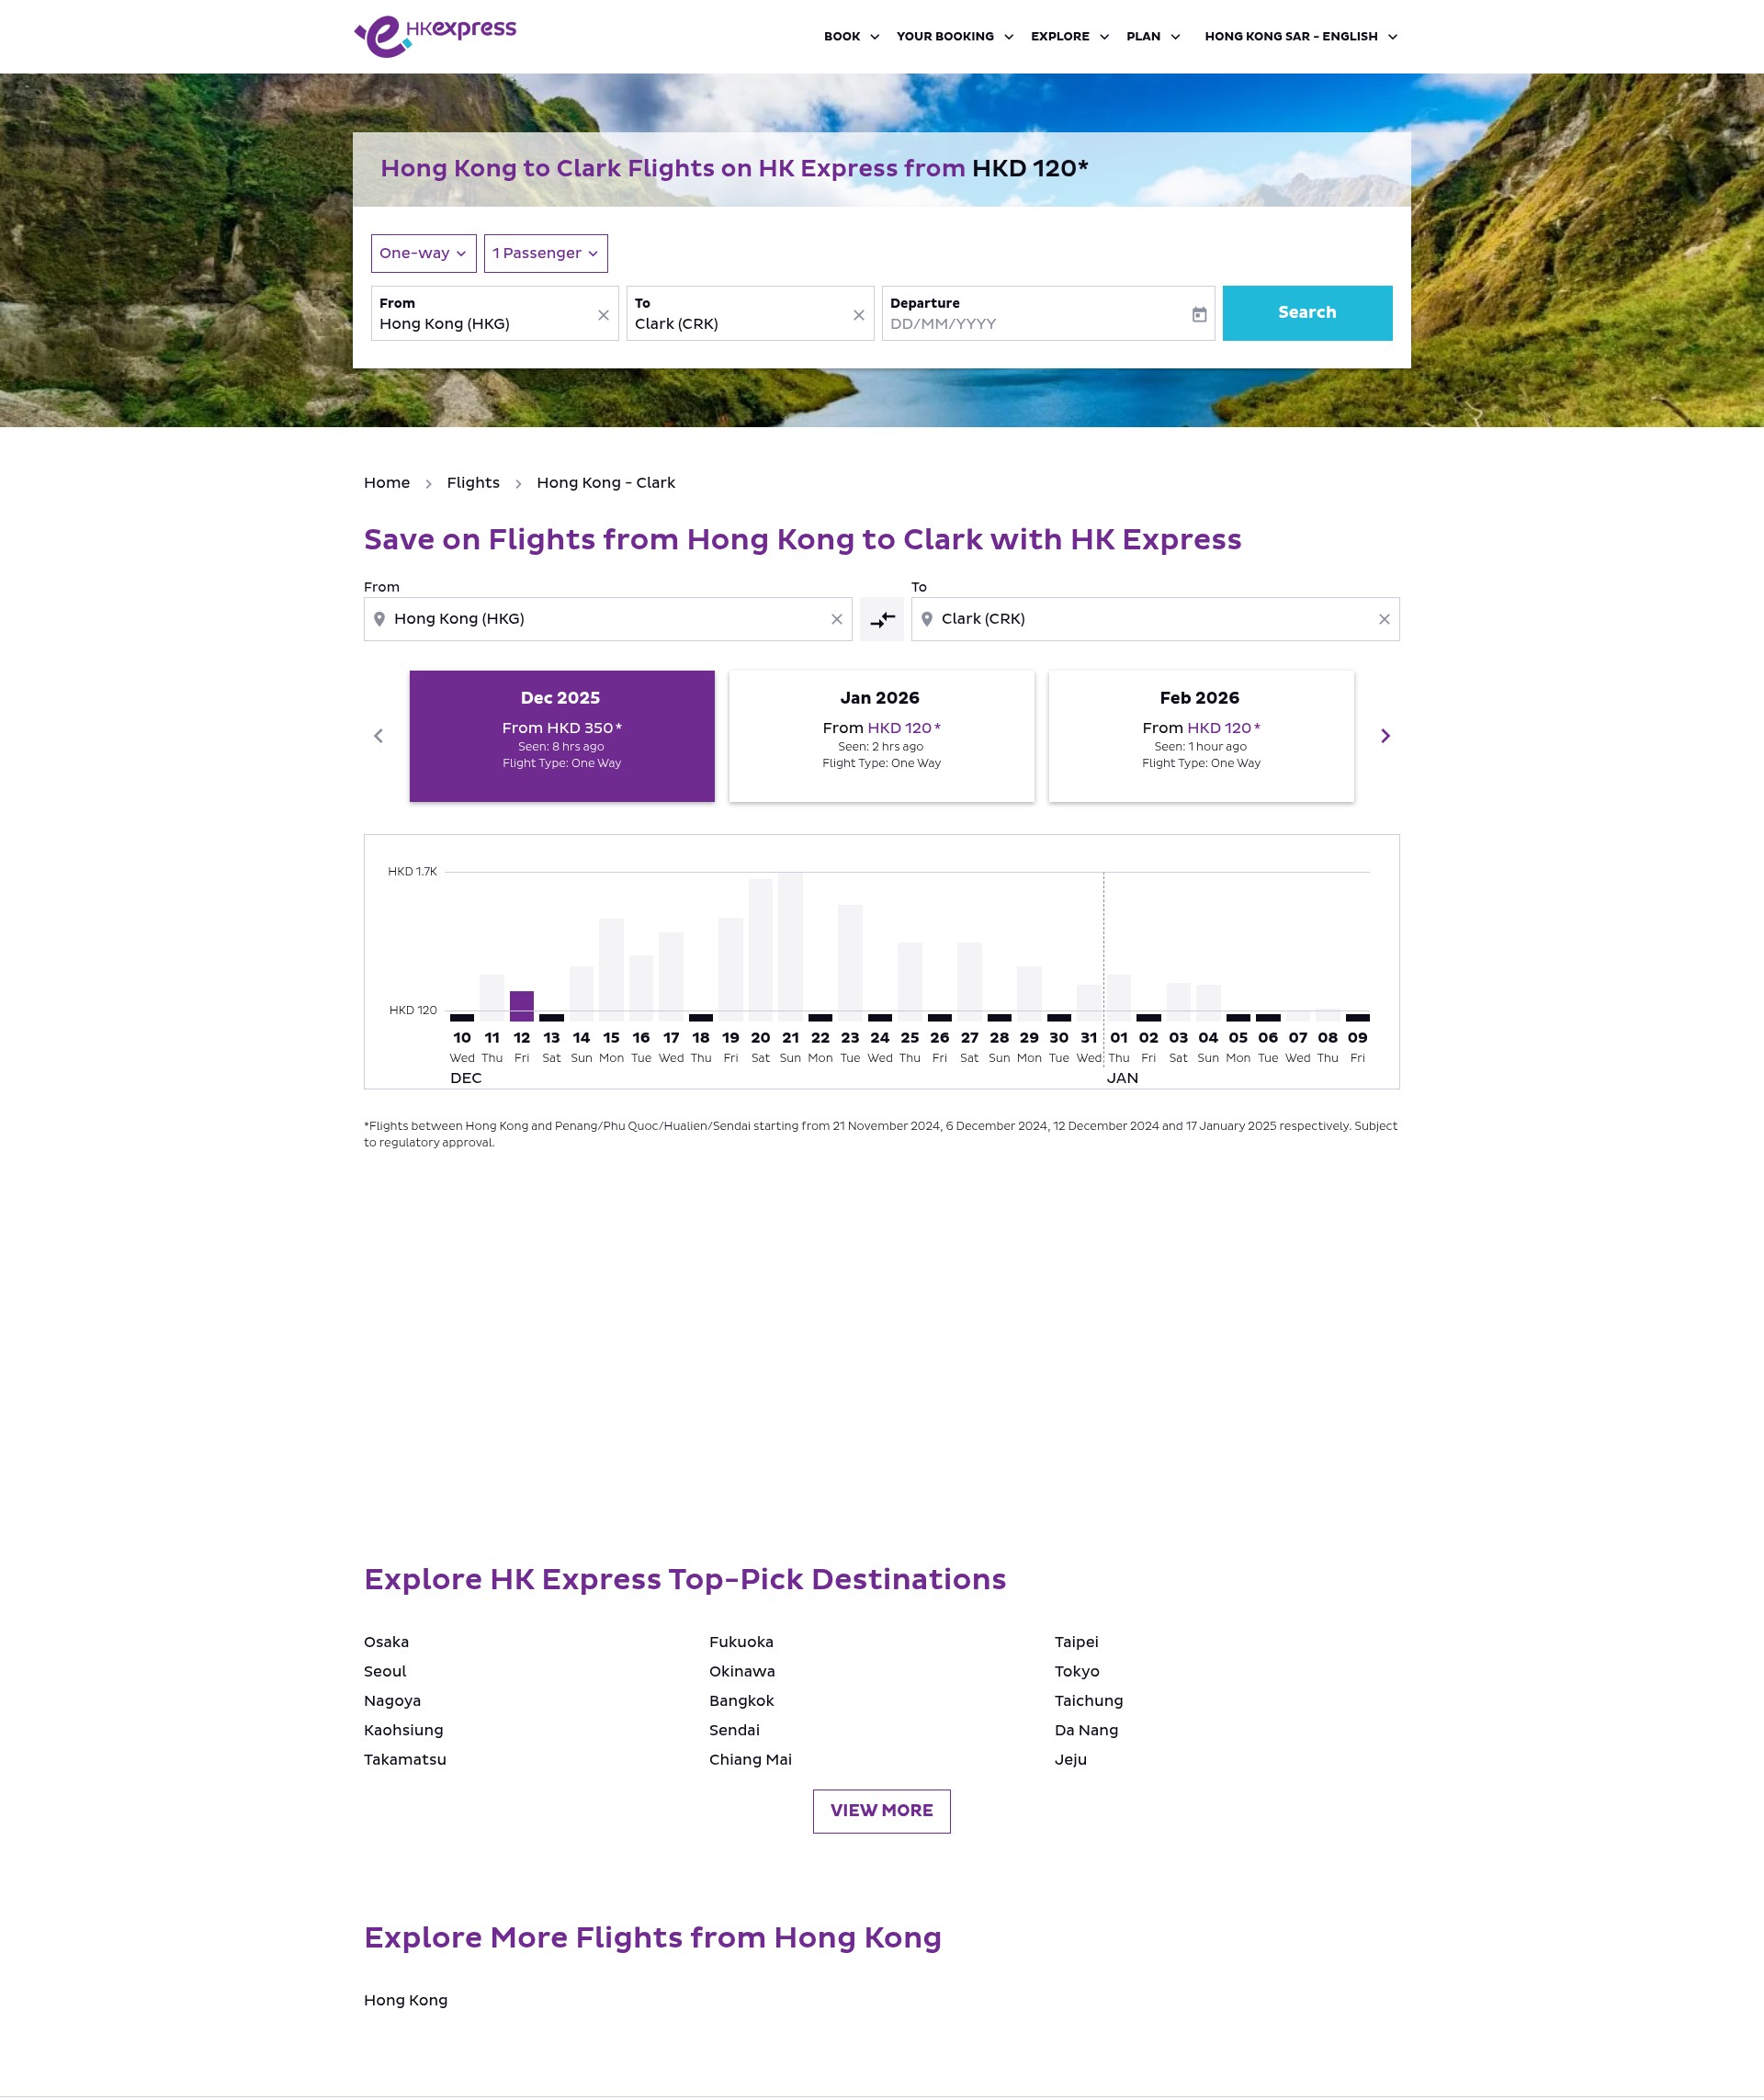
Task: Click the VIEW MORE destinations button
Action: [x=882, y=1811]
